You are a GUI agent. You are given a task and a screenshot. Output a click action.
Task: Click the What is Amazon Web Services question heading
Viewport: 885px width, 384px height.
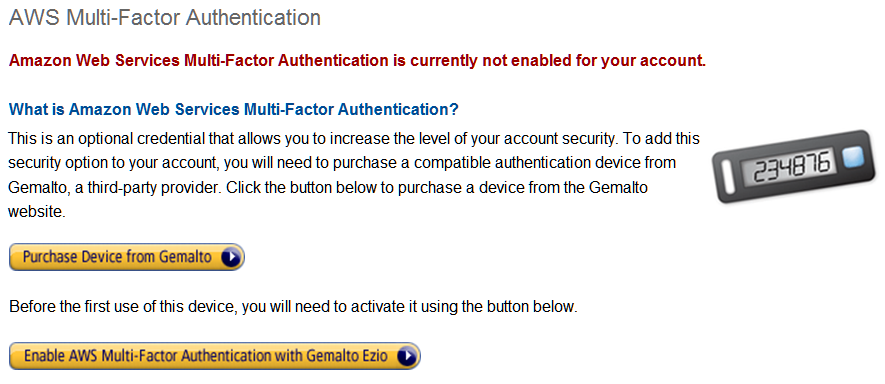click(234, 109)
